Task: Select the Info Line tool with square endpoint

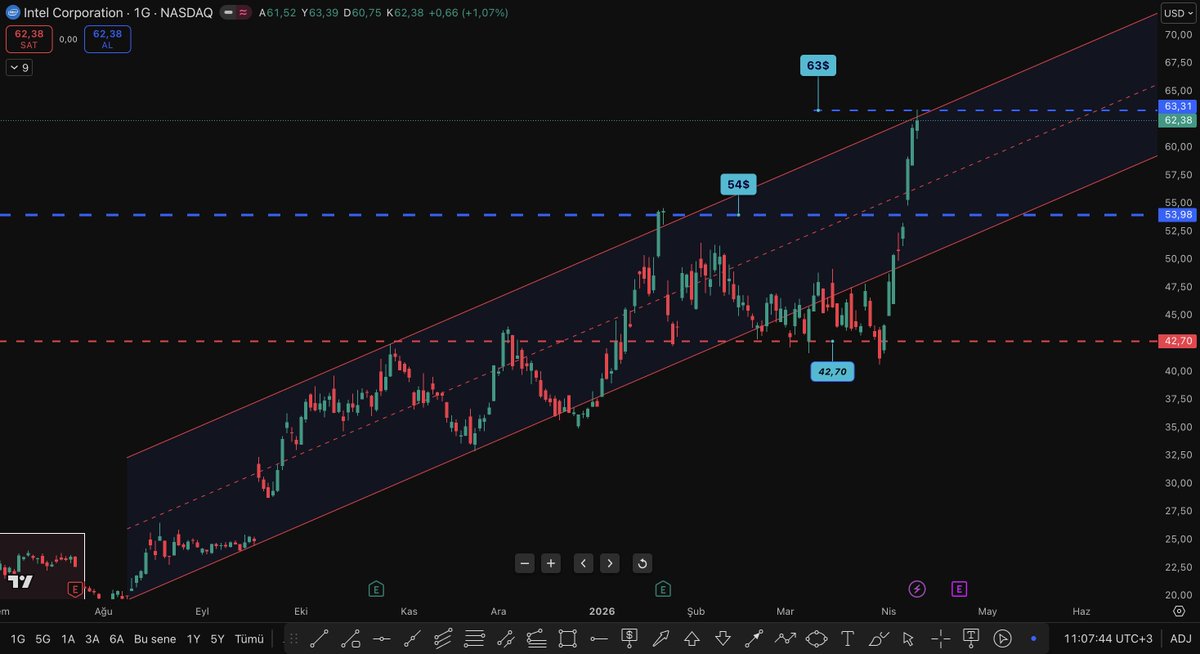Action: point(351,638)
